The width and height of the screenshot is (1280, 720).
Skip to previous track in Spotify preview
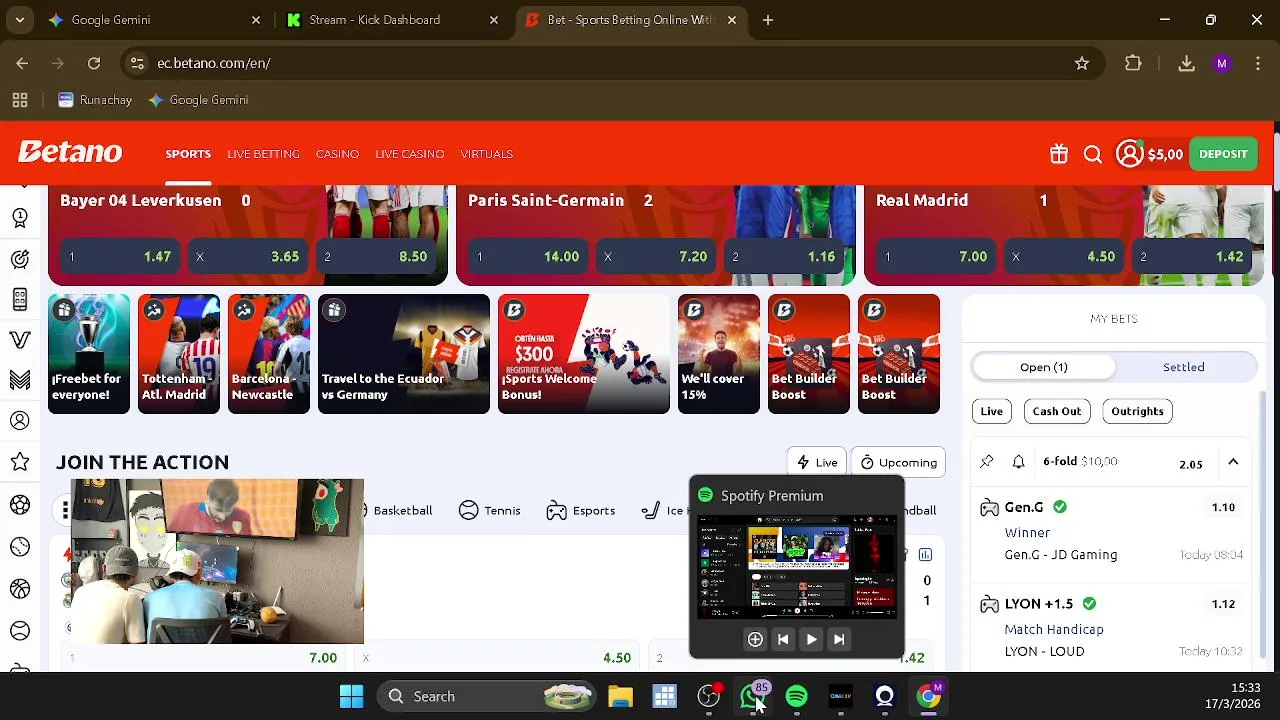pyautogui.click(x=783, y=639)
